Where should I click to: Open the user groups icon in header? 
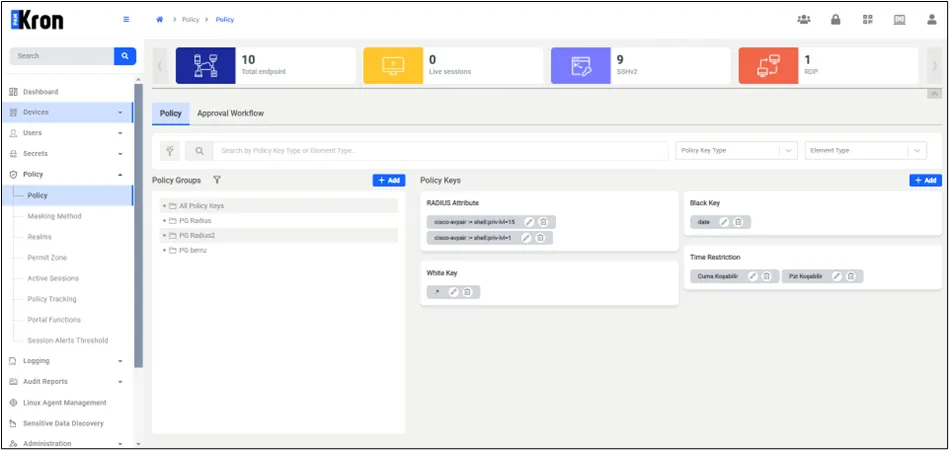[804, 19]
